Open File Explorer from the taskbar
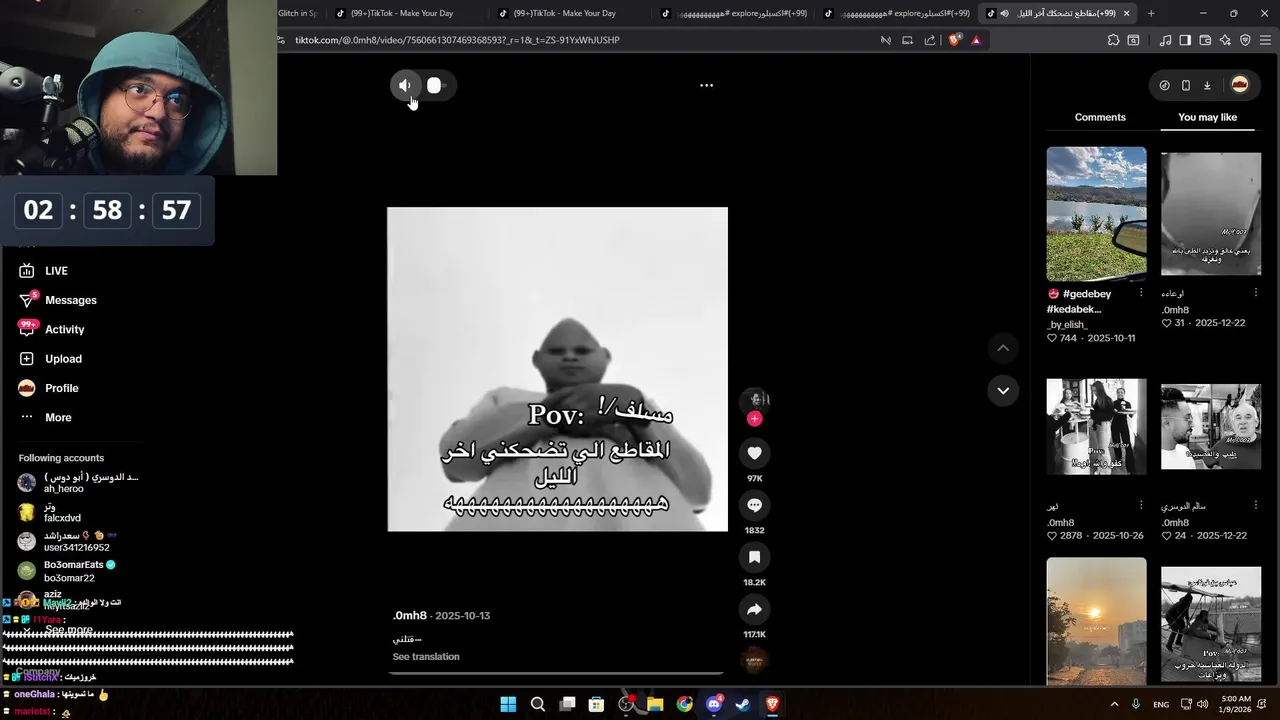Screen dimensions: 1280x720 [655, 704]
